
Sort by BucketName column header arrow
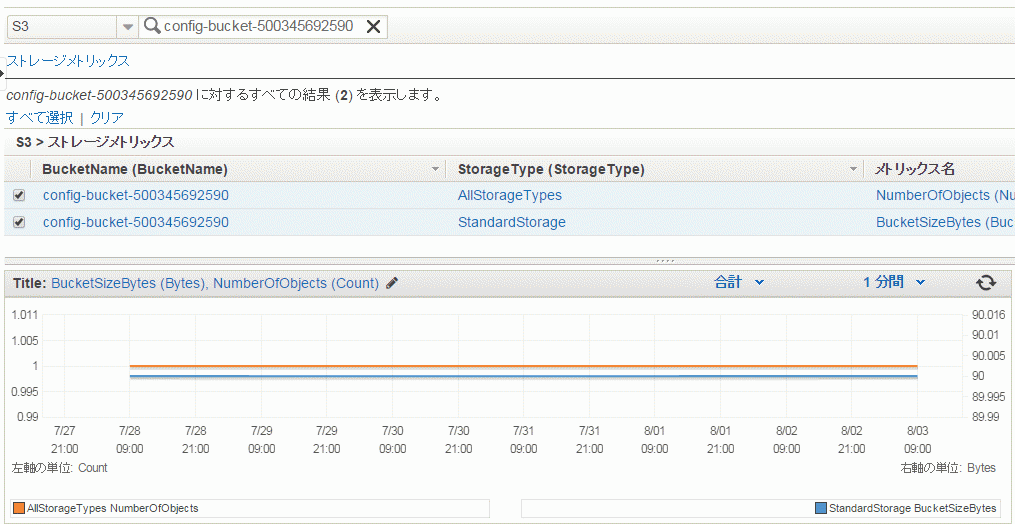(436, 170)
